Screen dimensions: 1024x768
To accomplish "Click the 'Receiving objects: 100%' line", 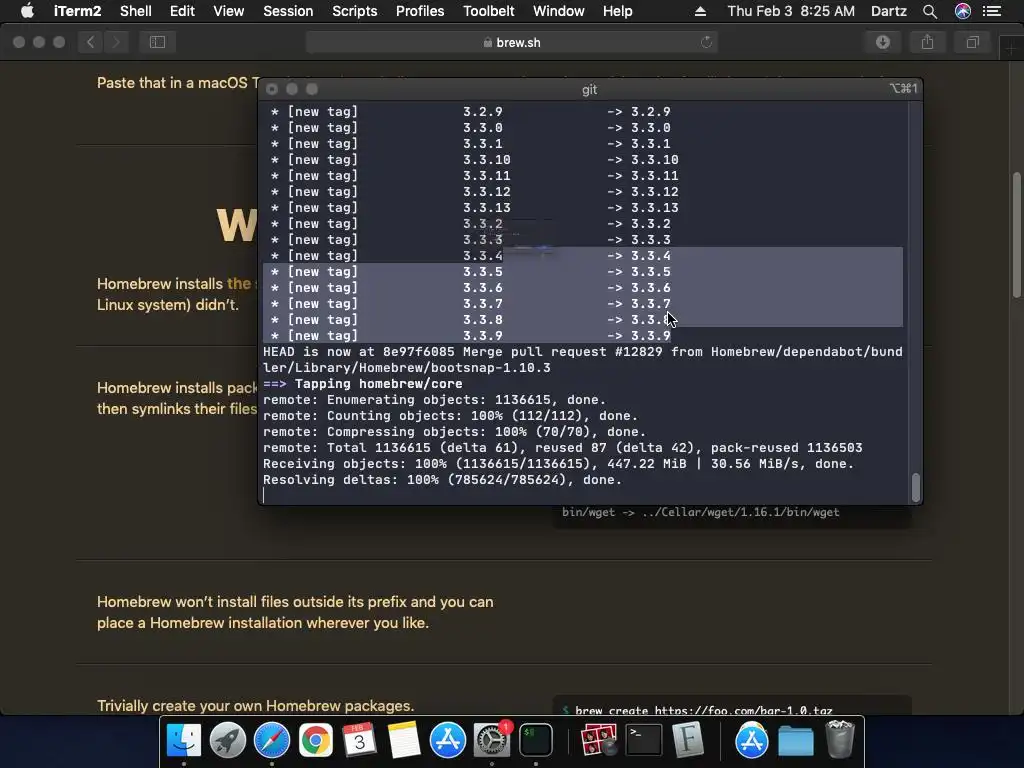I will click(558, 464).
